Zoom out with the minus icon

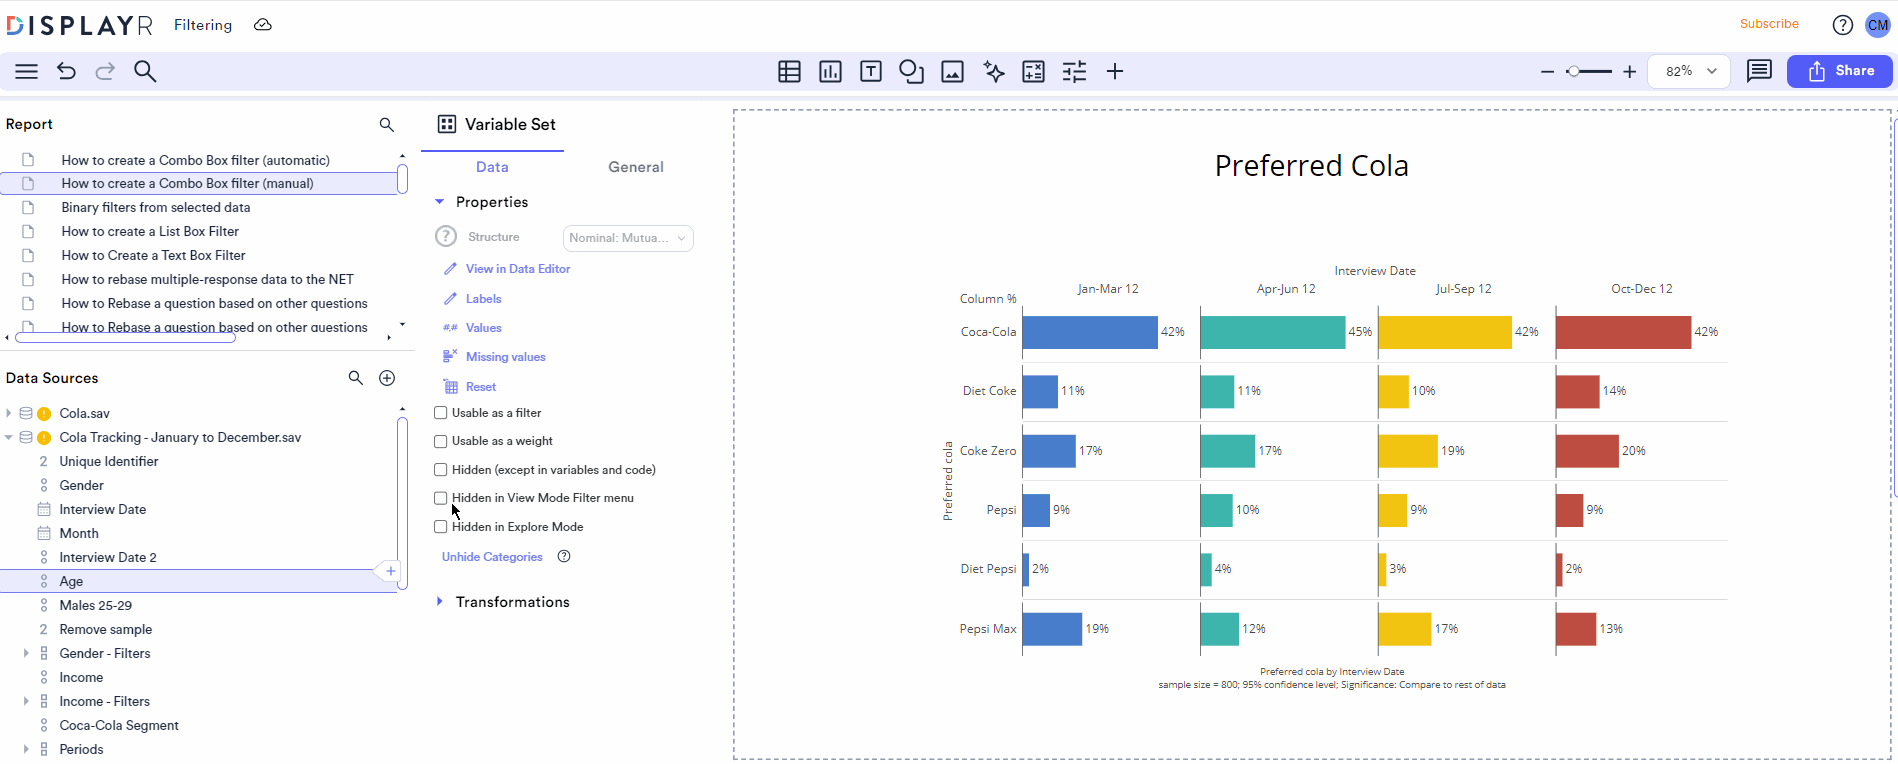click(1547, 72)
